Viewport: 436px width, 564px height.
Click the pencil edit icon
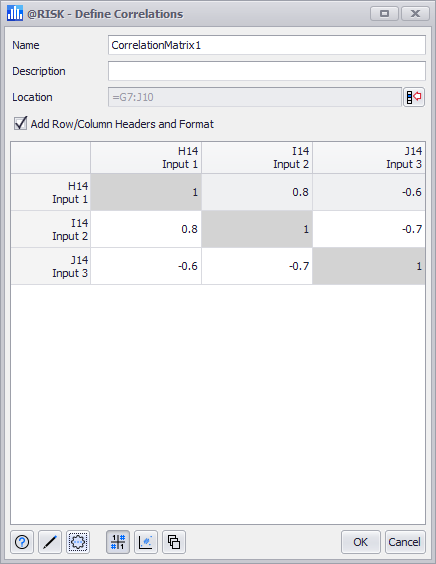pos(50,542)
